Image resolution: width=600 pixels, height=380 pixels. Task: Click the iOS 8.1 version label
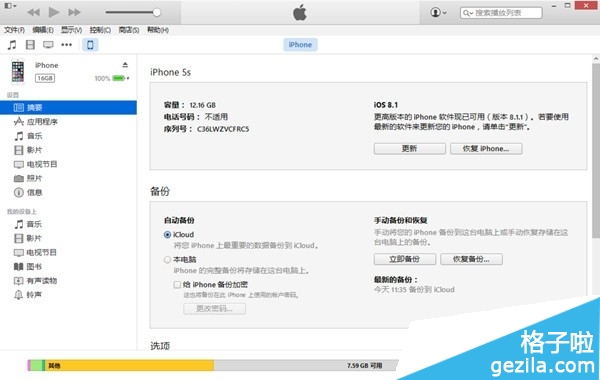coord(386,105)
